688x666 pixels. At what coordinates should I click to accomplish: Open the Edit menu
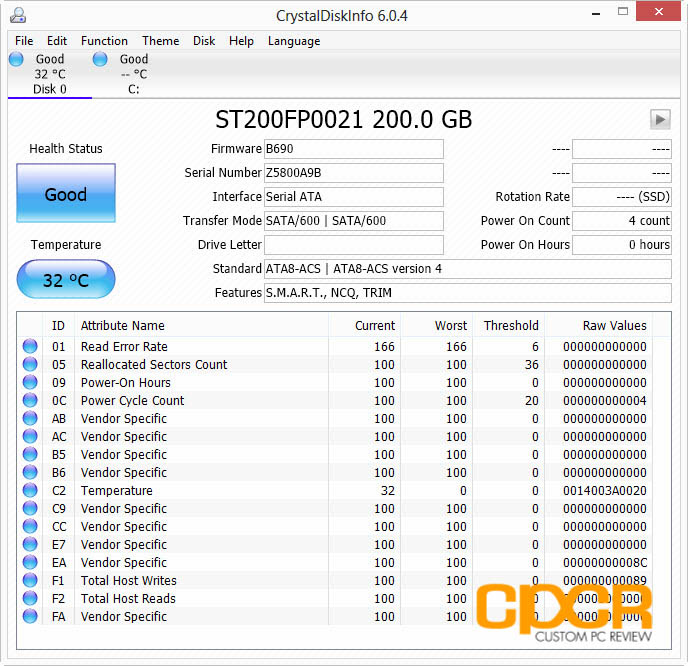57,41
